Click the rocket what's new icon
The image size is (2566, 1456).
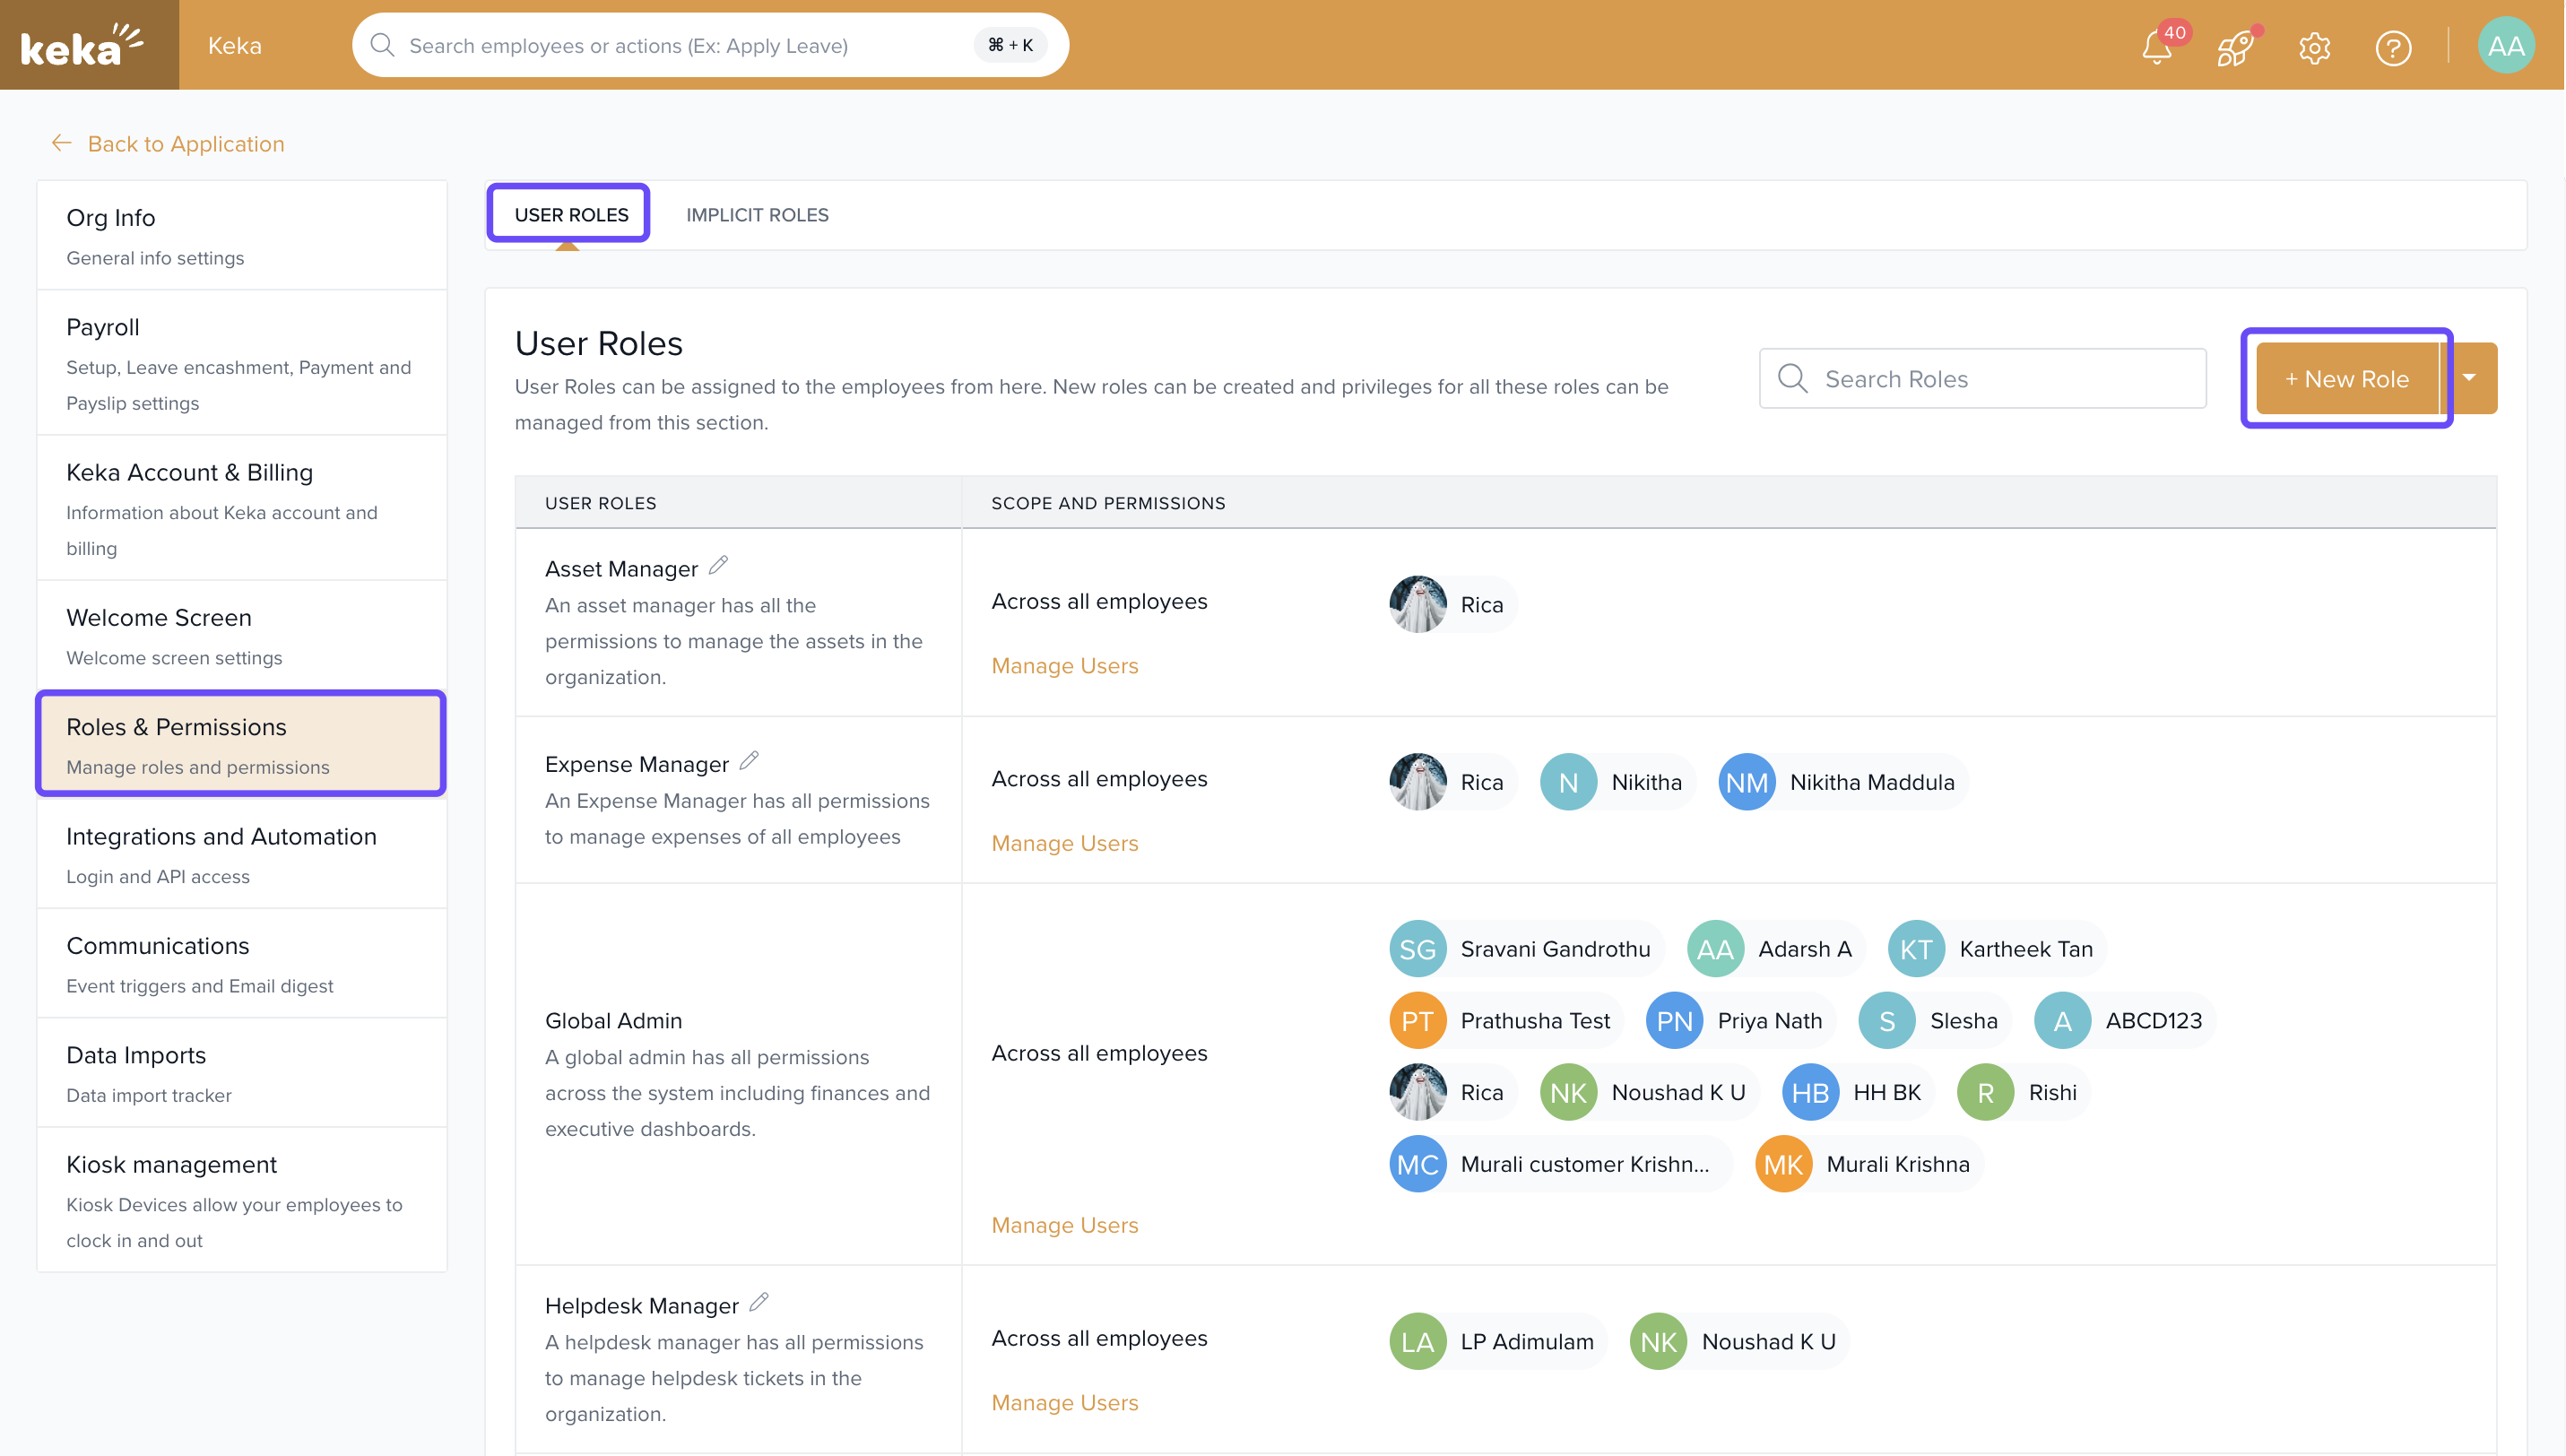[2235, 47]
